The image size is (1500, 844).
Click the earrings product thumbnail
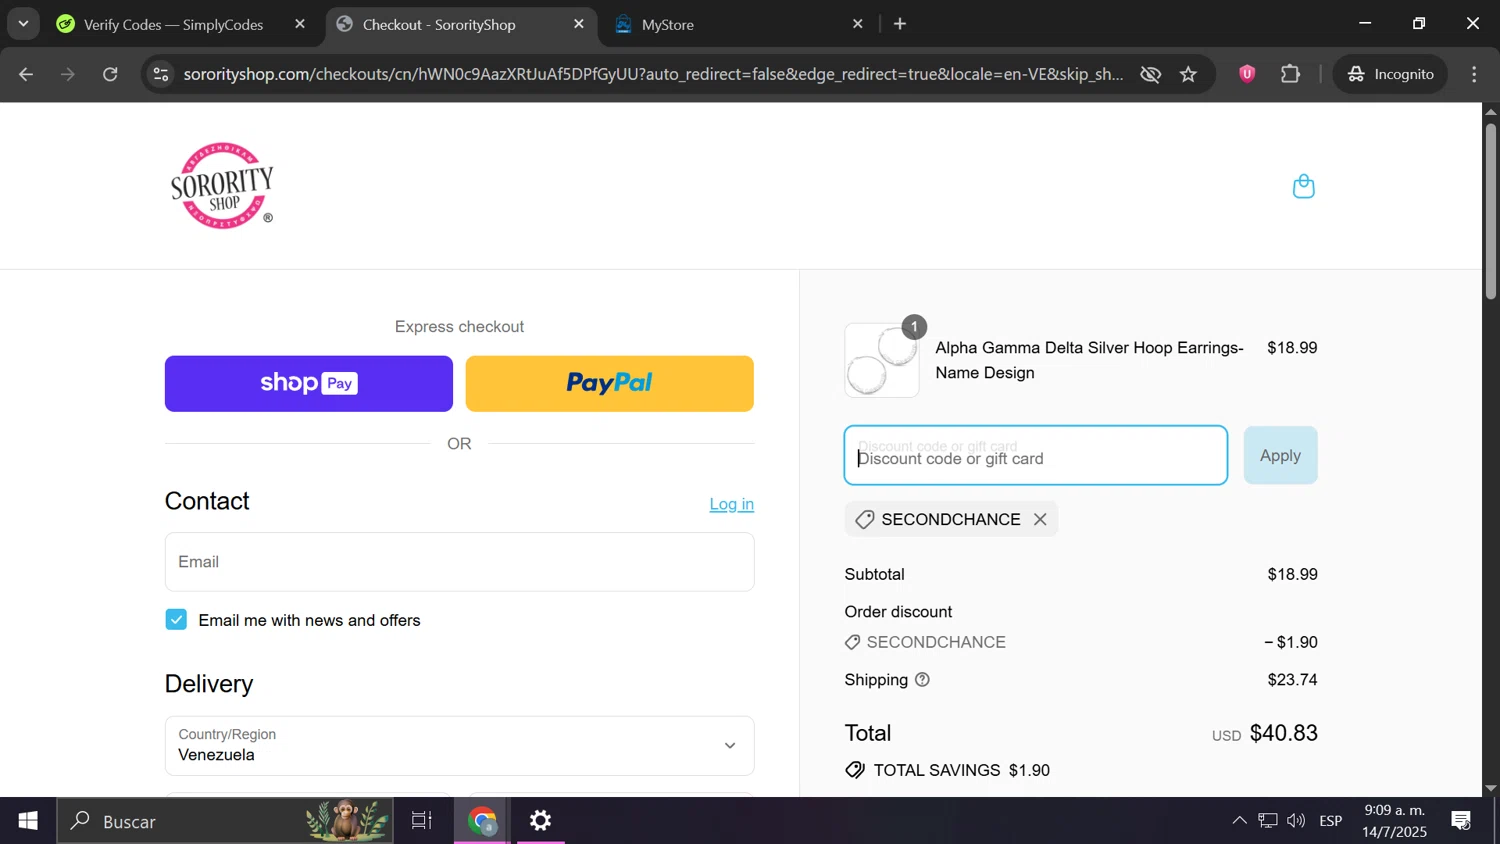[x=882, y=360]
